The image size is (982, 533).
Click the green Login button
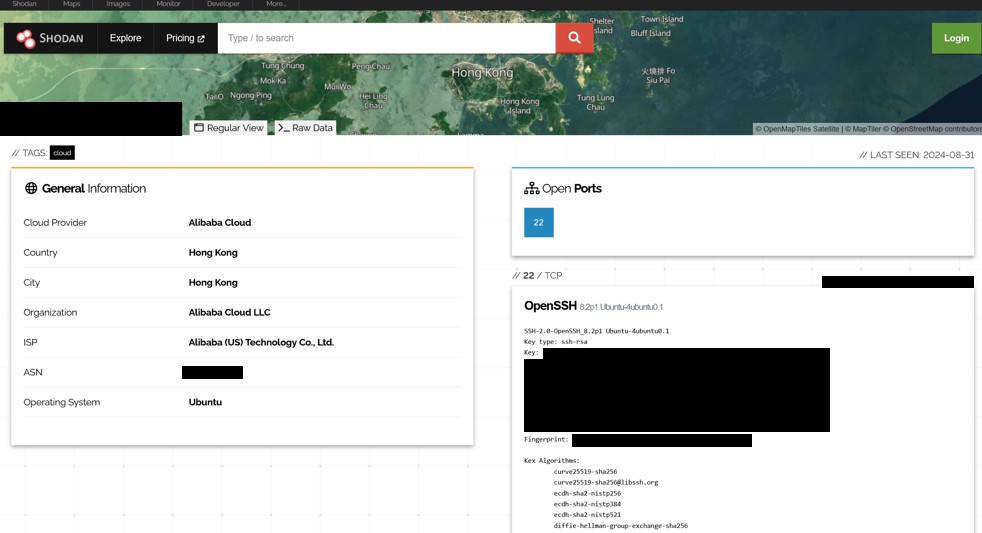point(956,38)
